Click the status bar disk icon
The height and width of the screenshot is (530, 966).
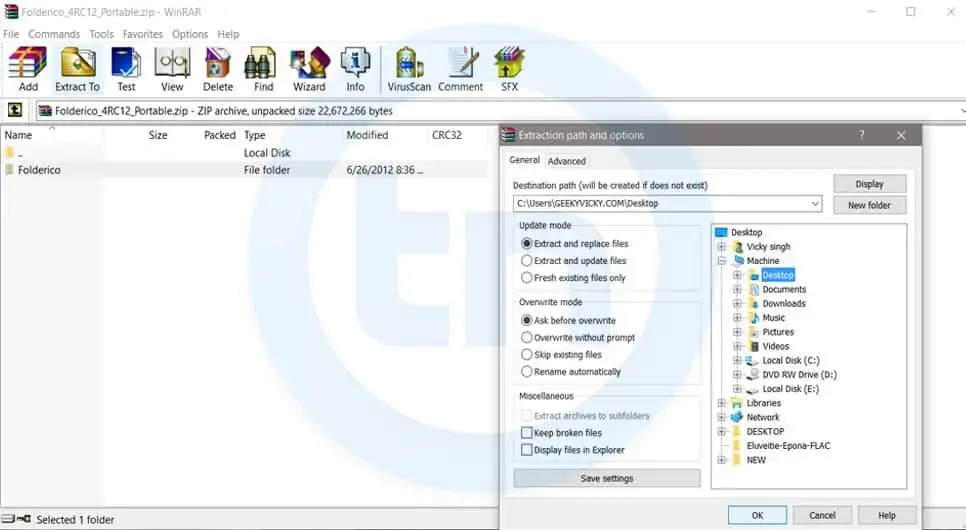tap(9, 519)
